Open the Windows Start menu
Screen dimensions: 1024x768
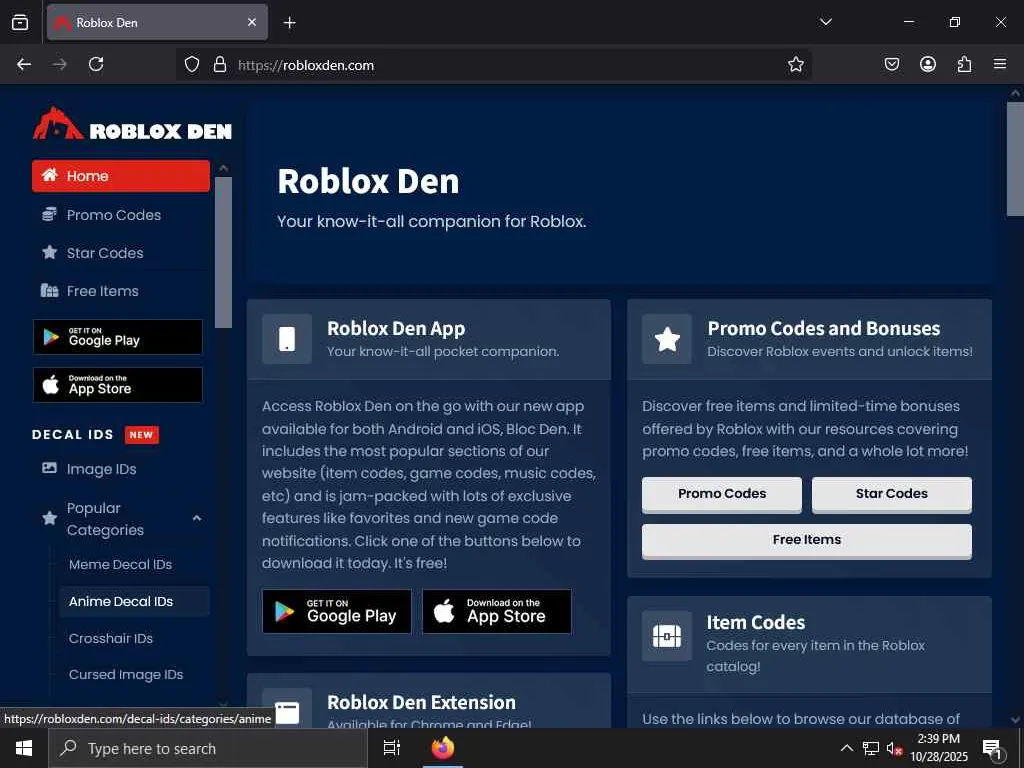[x=24, y=748]
